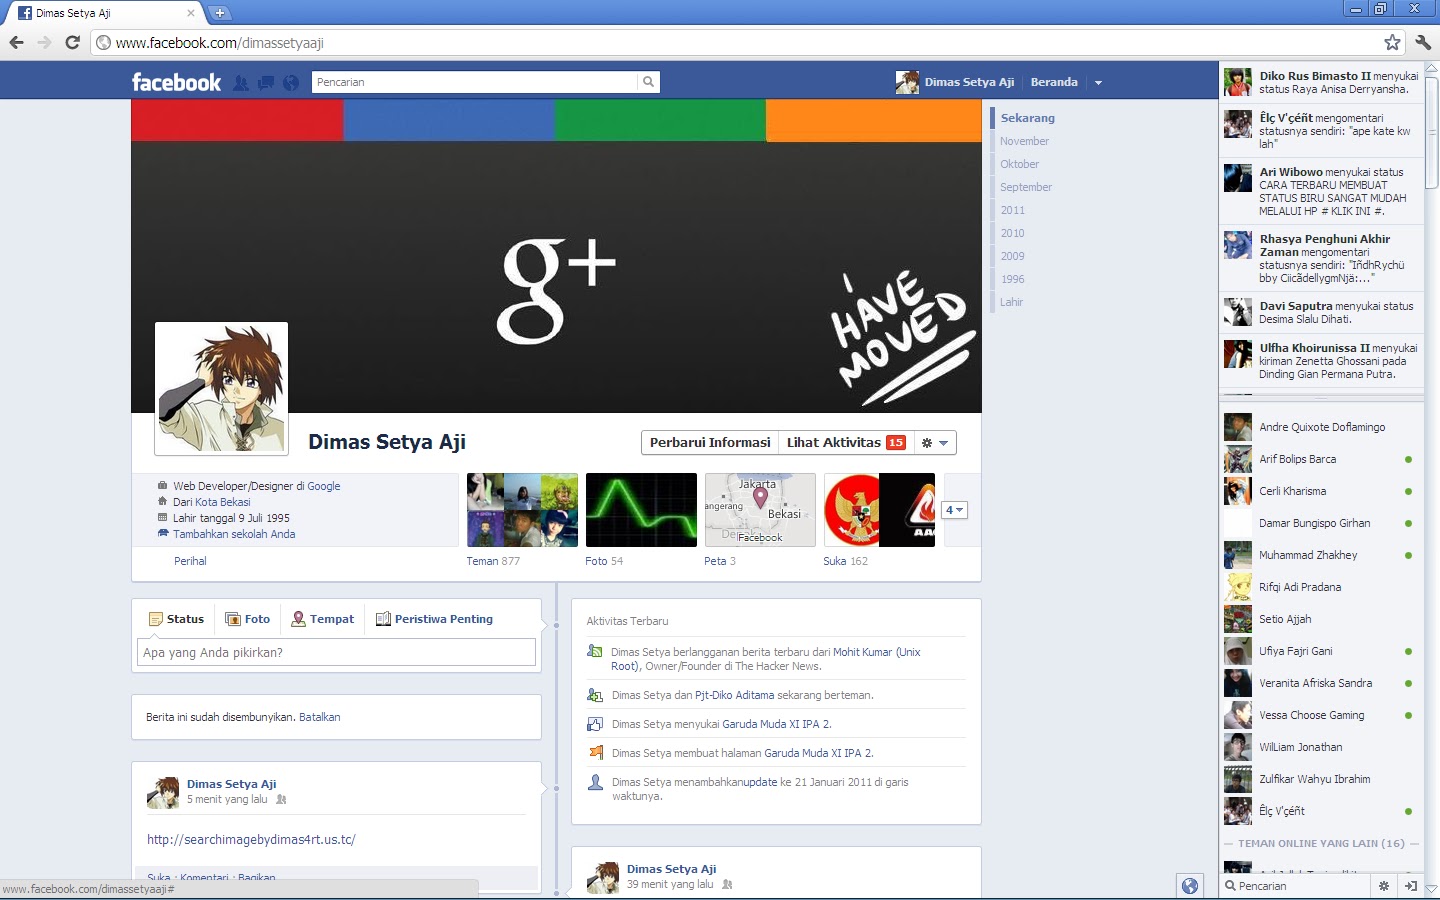Select the Peristiwa Penting composer tab
Screen dimensions: 1440x900
(434, 619)
